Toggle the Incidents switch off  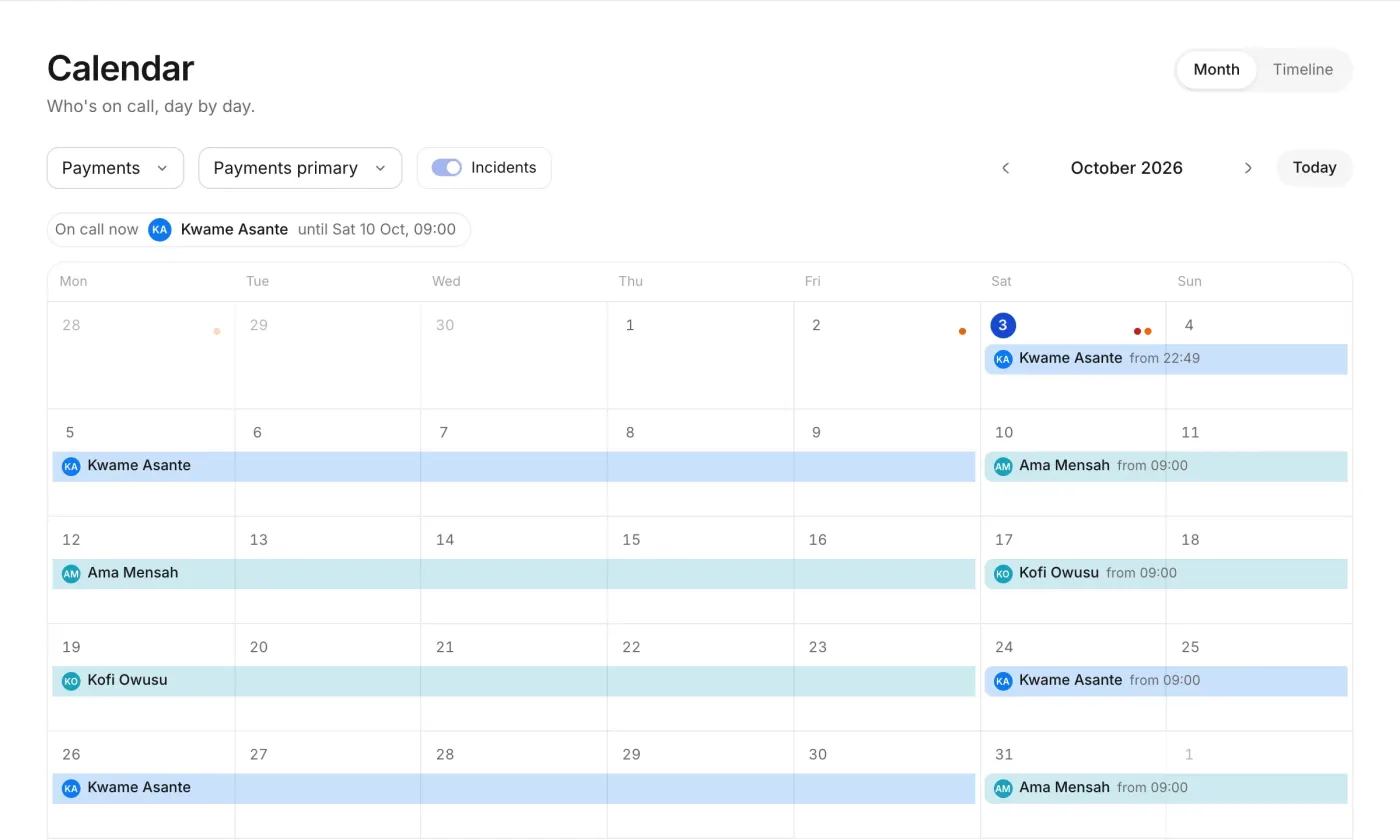coord(447,168)
